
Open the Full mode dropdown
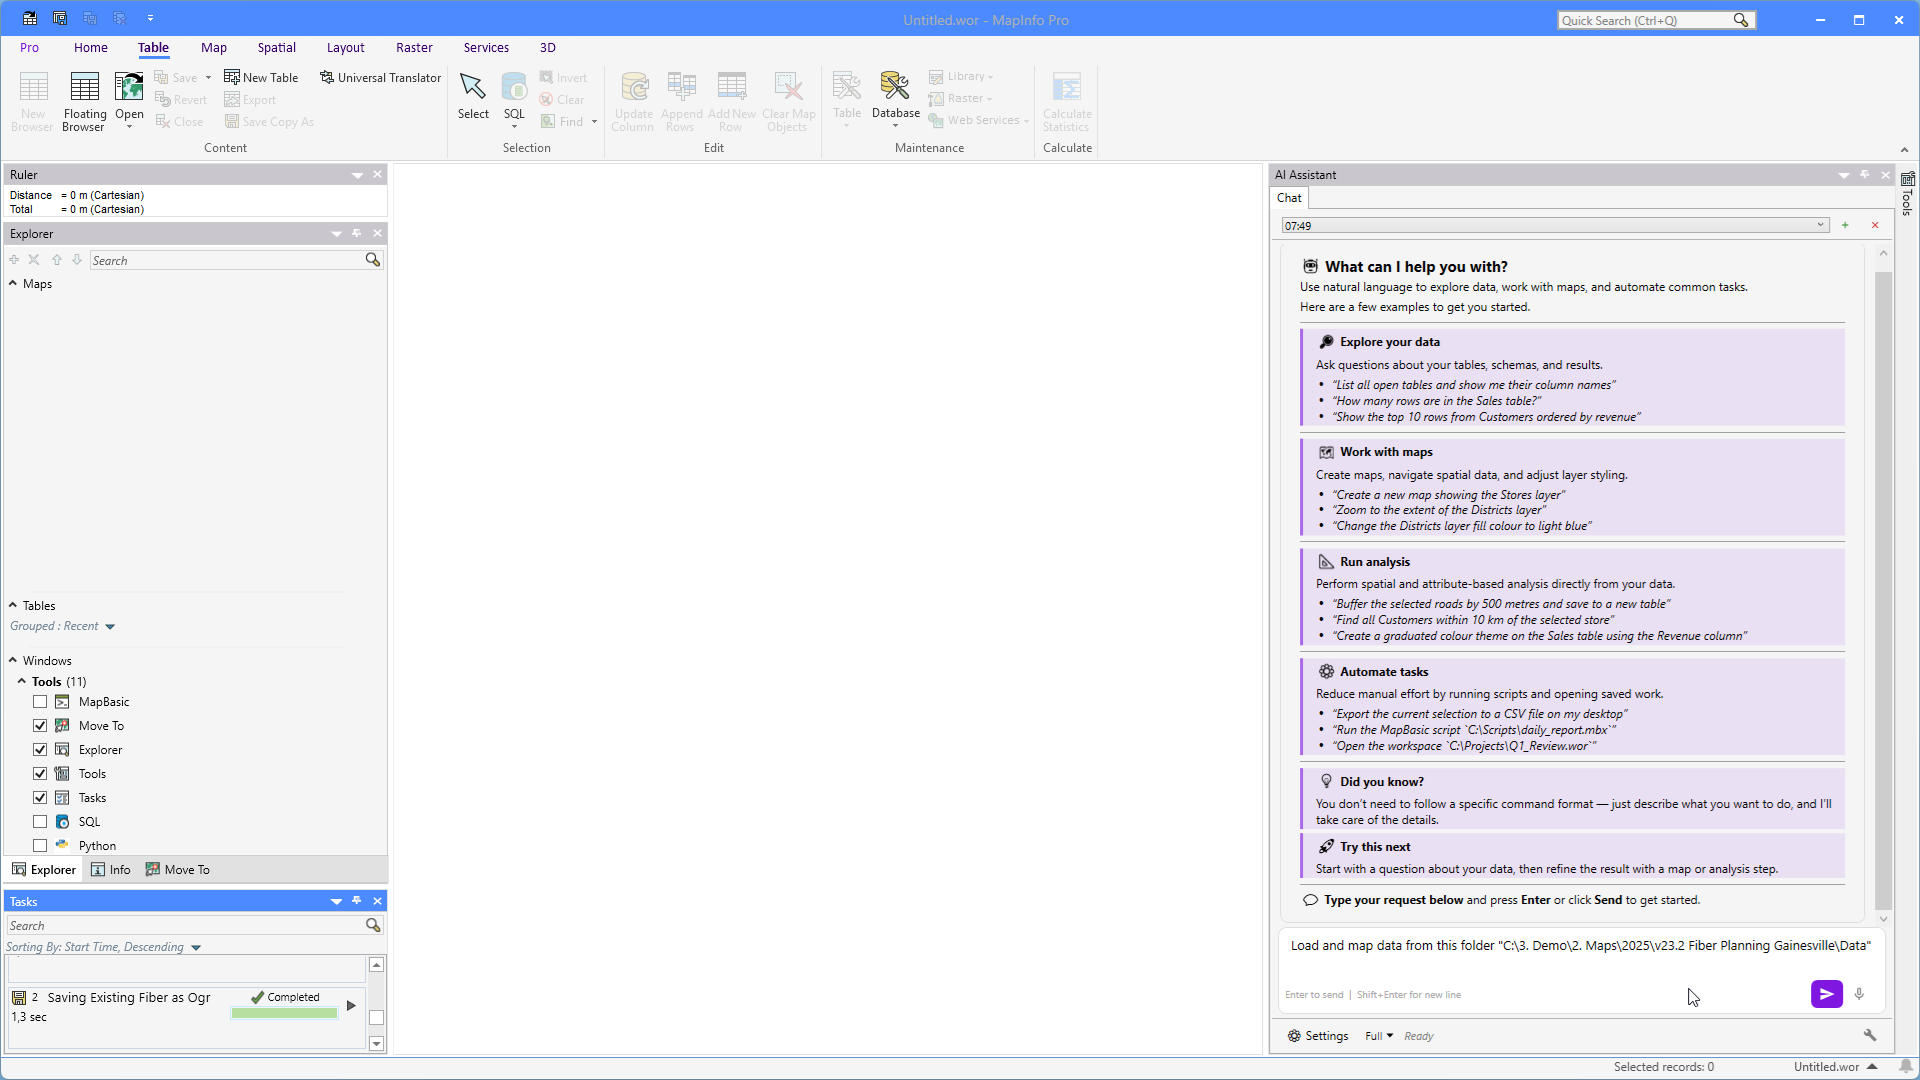pyautogui.click(x=1379, y=1036)
